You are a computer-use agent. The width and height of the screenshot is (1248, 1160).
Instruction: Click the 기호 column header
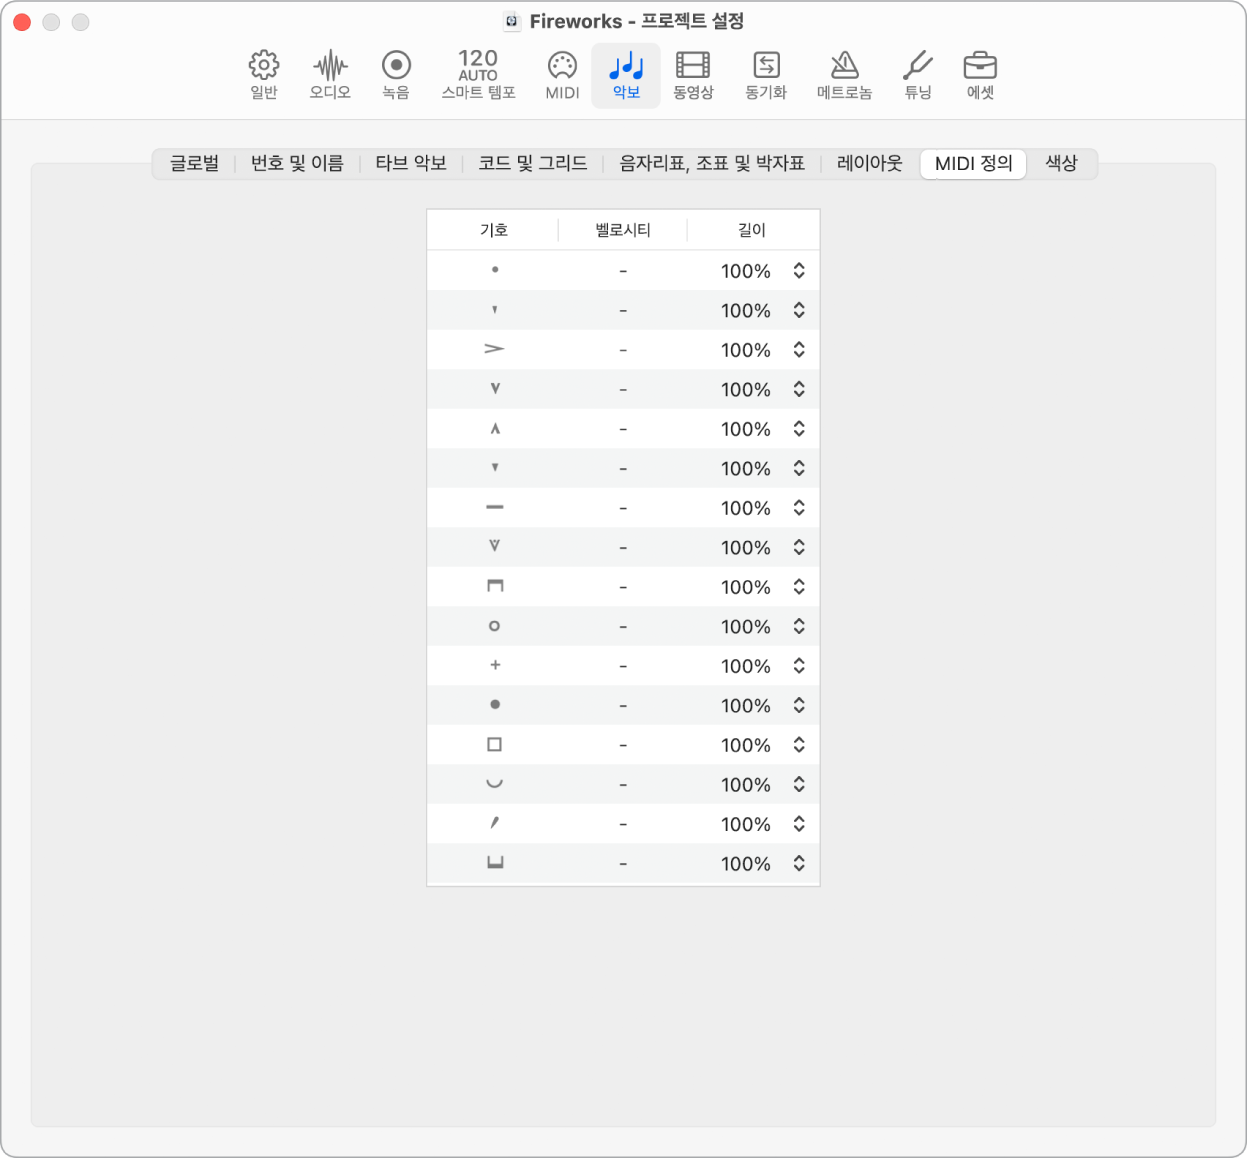coord(493,230)
